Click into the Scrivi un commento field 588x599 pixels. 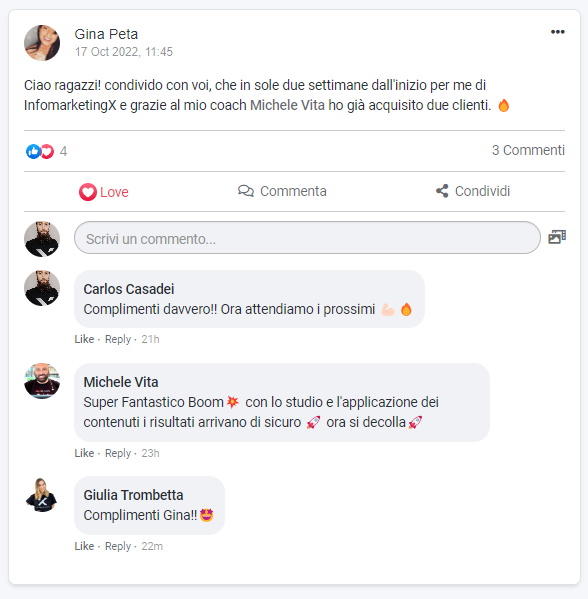point(307,238)
